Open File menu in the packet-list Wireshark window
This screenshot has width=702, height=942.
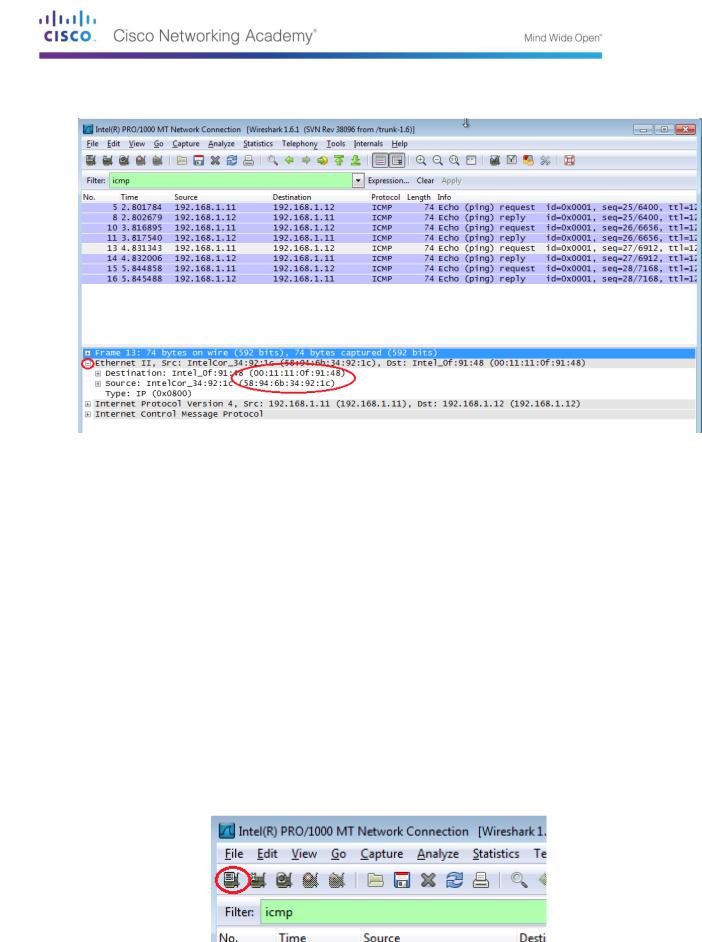pos(92,144)
